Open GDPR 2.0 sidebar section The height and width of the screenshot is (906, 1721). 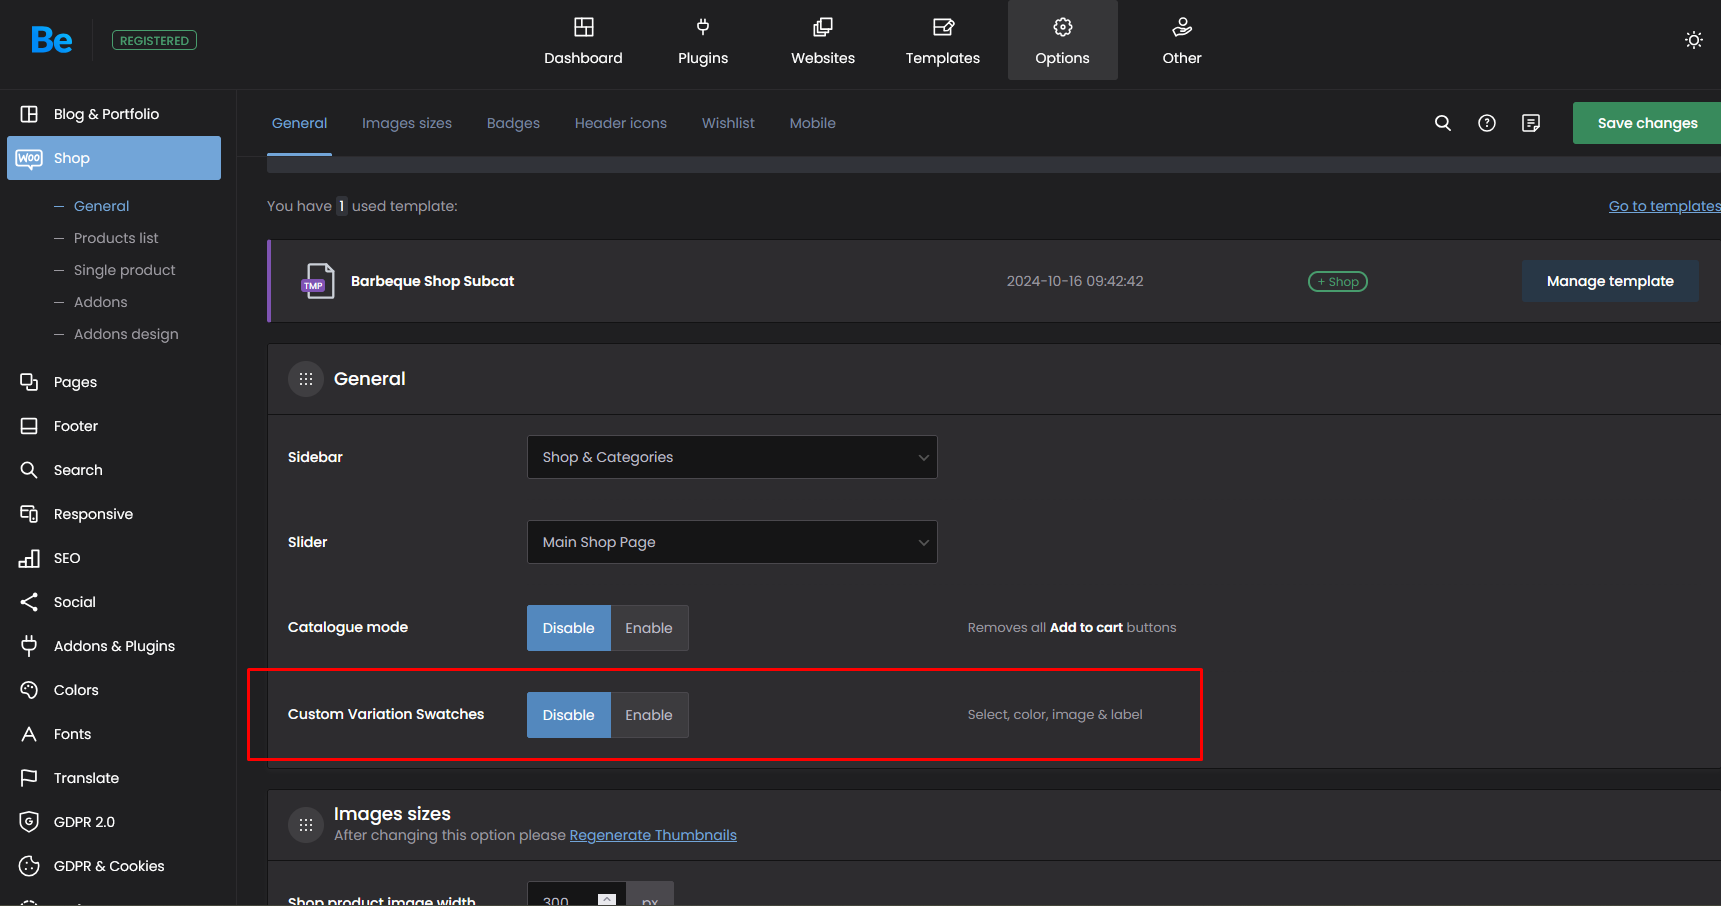[x=114, y=822]
